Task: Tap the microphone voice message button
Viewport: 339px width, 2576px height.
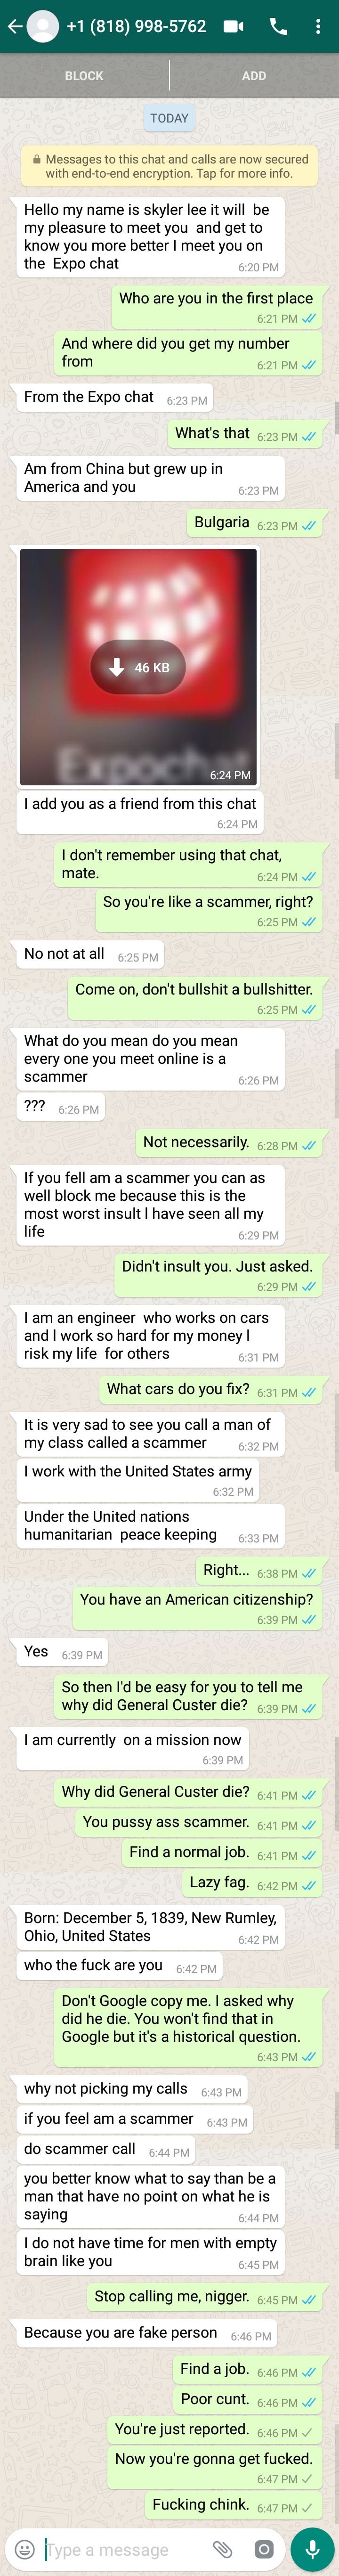Action: [312, 2549]
